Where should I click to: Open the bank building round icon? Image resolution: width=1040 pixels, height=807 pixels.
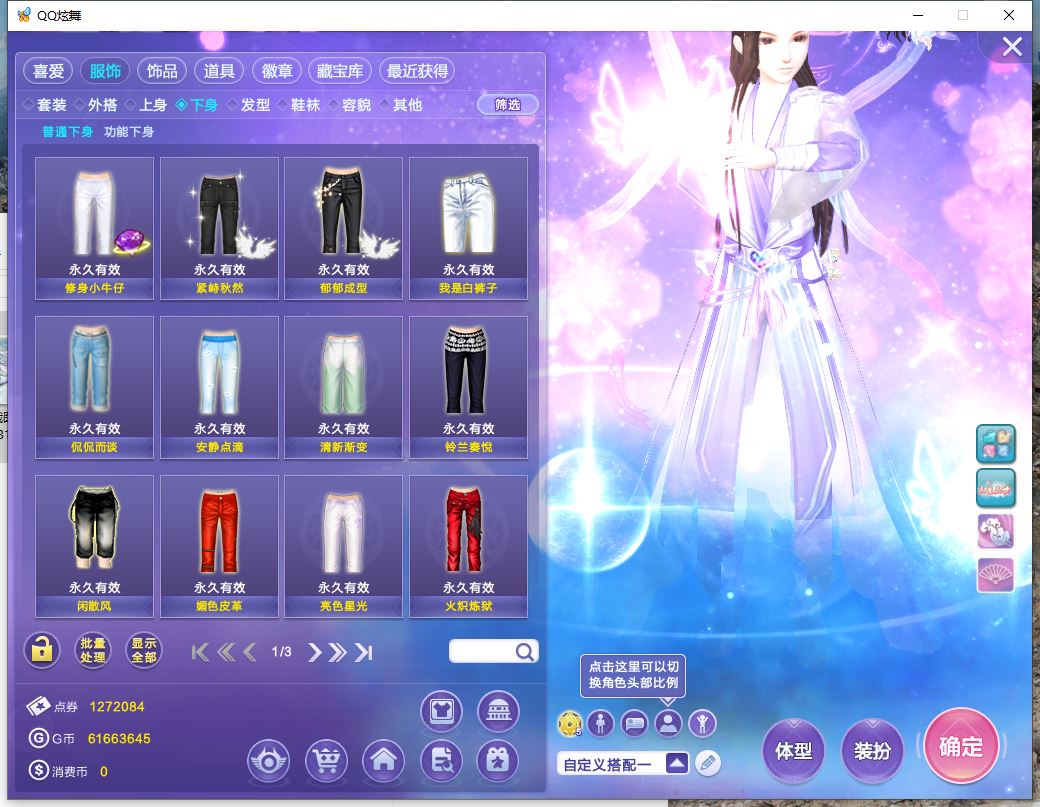click(498, 711)
